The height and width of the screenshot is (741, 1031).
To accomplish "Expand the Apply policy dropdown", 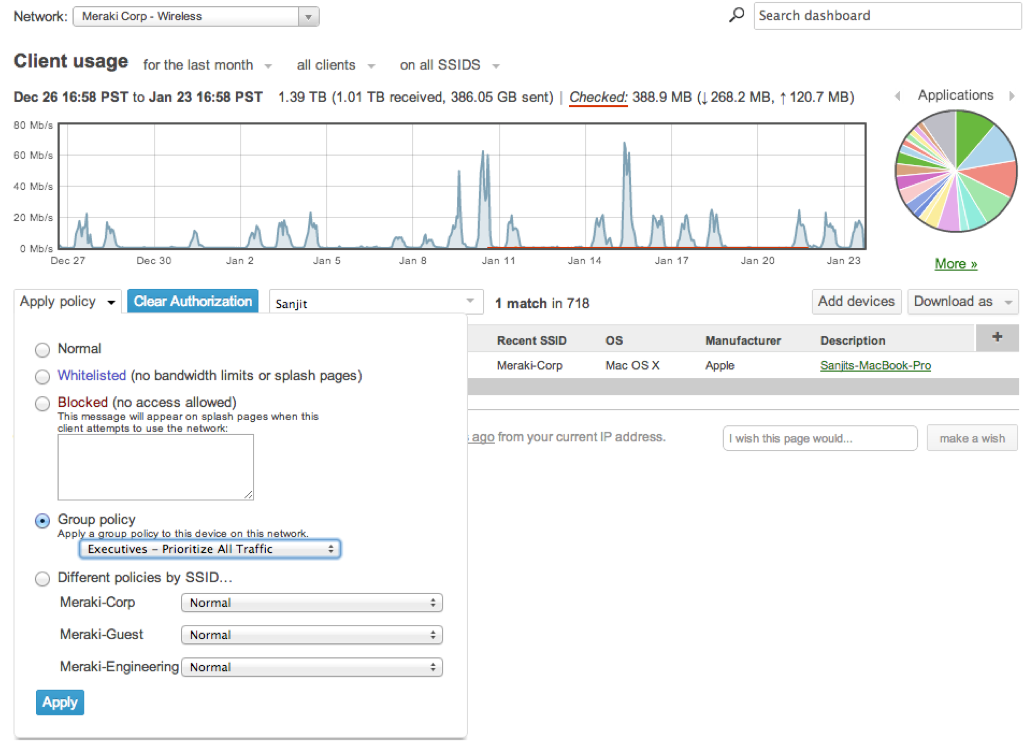I will (67, 302).
